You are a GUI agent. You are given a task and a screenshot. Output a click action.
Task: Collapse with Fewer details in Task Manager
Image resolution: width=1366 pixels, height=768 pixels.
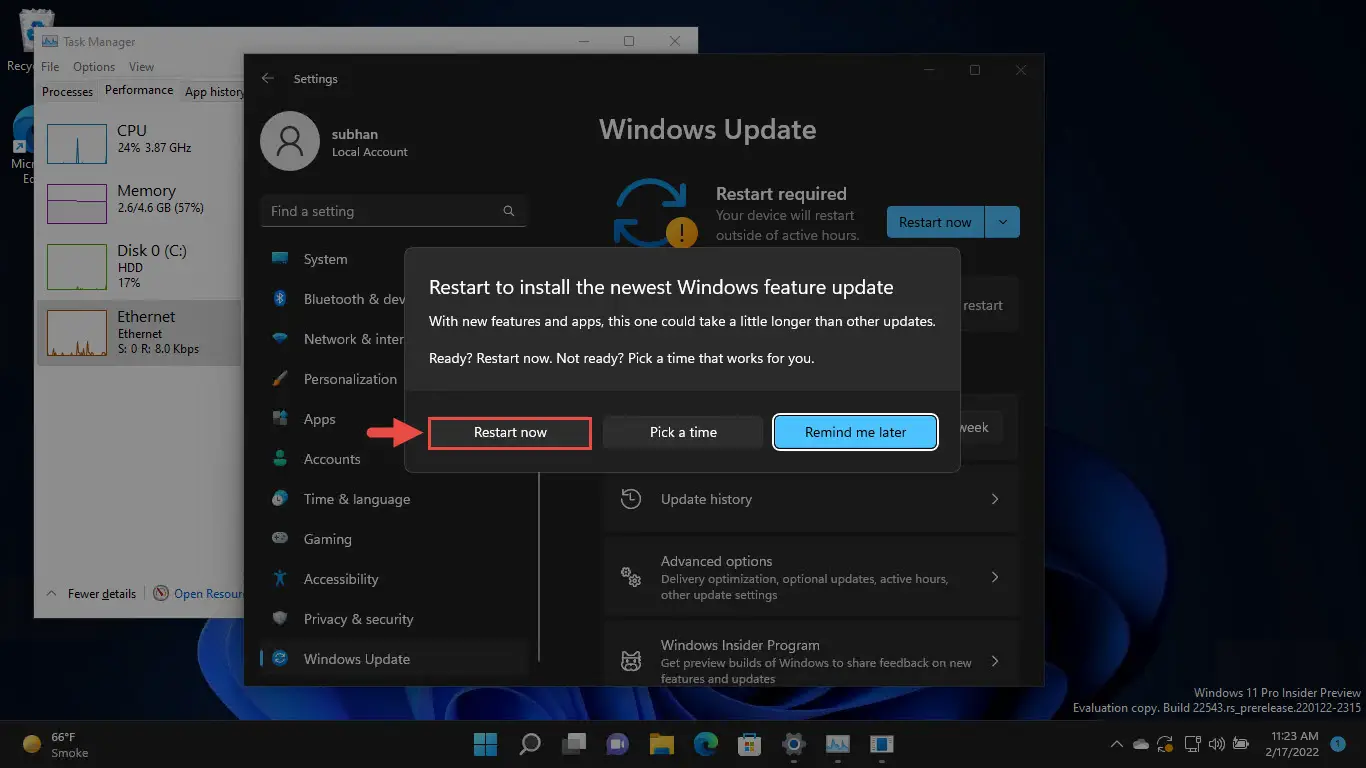91,594
